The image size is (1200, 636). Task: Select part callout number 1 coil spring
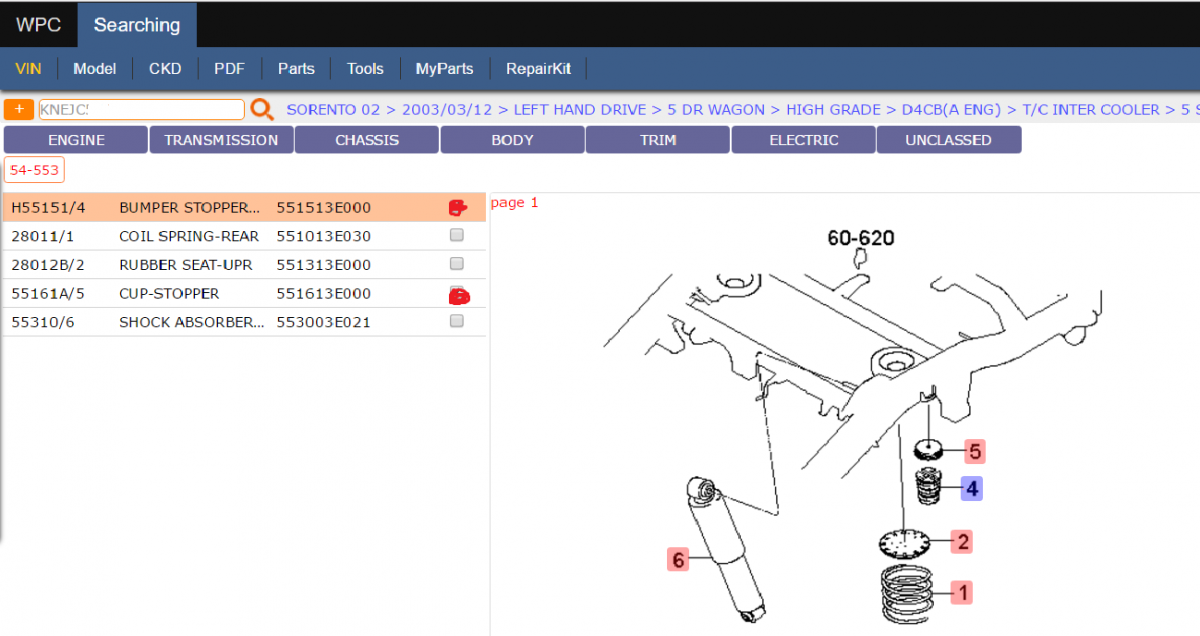(962, 592)
